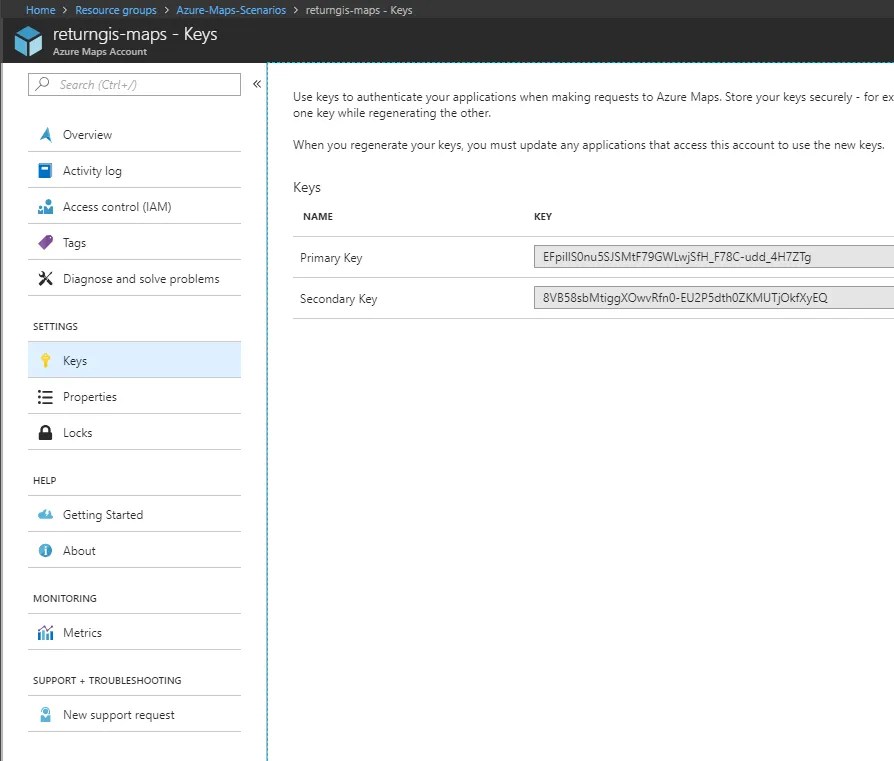Open Getting Started help page
894x761 pixels.
(x=135, y=514)
